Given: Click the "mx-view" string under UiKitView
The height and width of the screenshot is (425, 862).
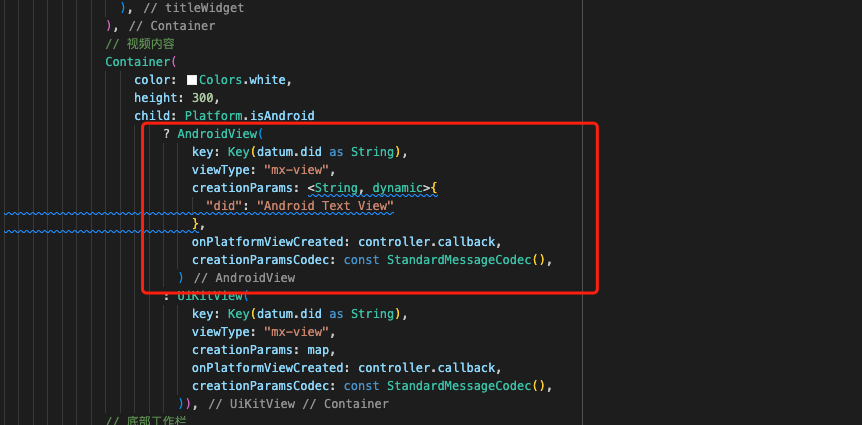Looking at the screenshot, I should (296, 332).
